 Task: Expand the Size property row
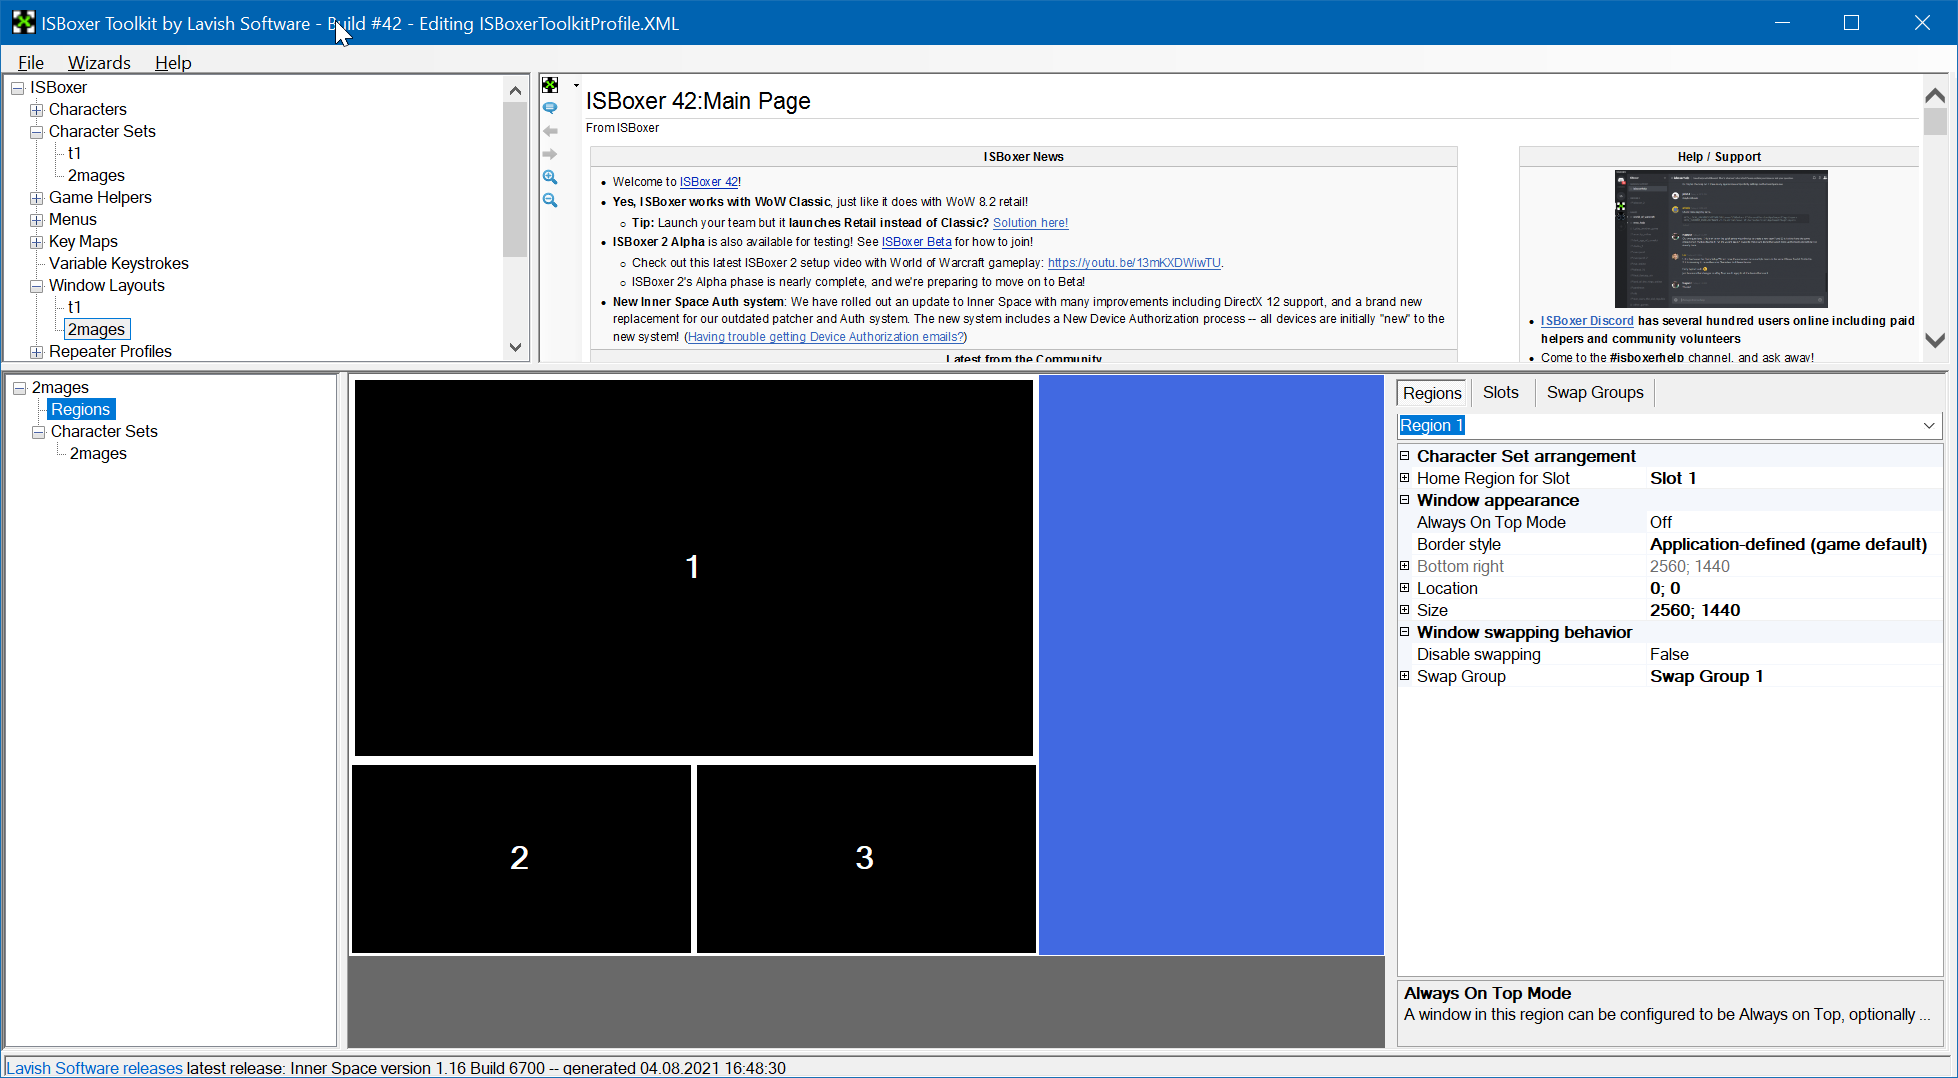pos(1404,610)
